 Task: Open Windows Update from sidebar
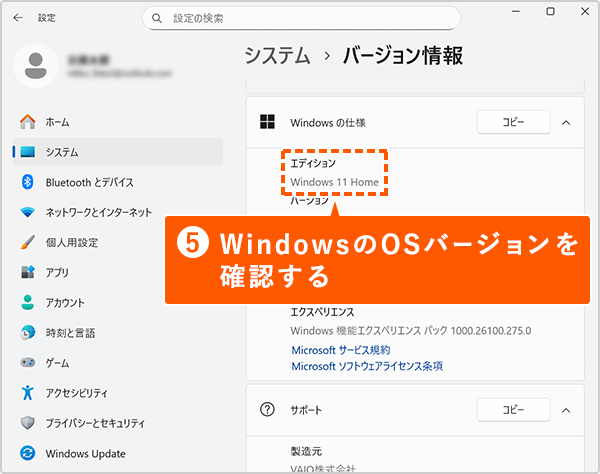point(84,453)
